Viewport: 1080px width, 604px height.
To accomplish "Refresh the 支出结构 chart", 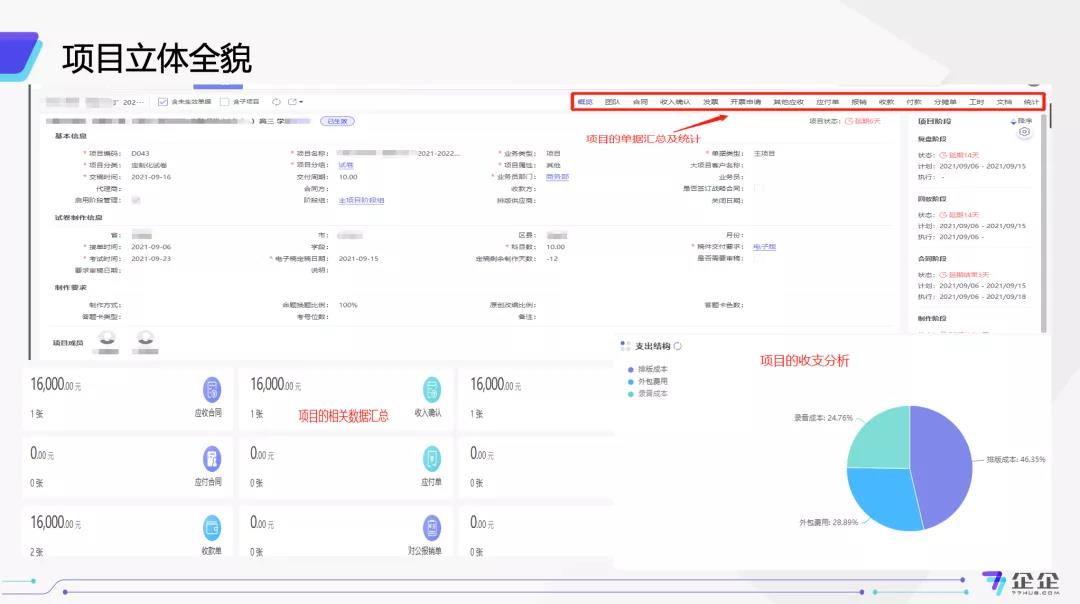I will coord(678,346).
